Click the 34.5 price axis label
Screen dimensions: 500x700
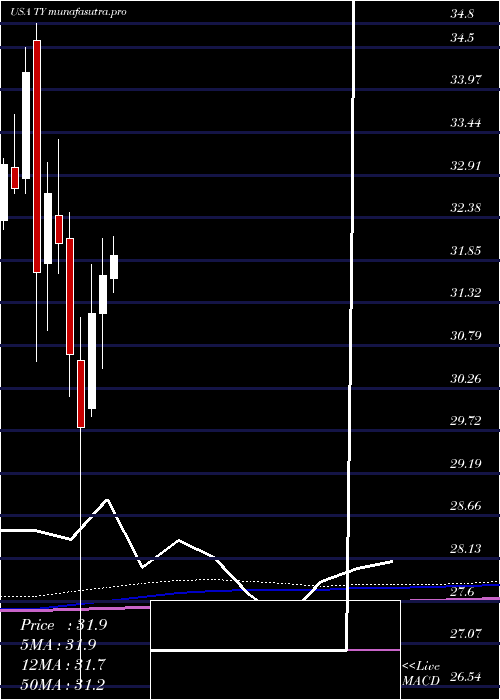[462, 38]
